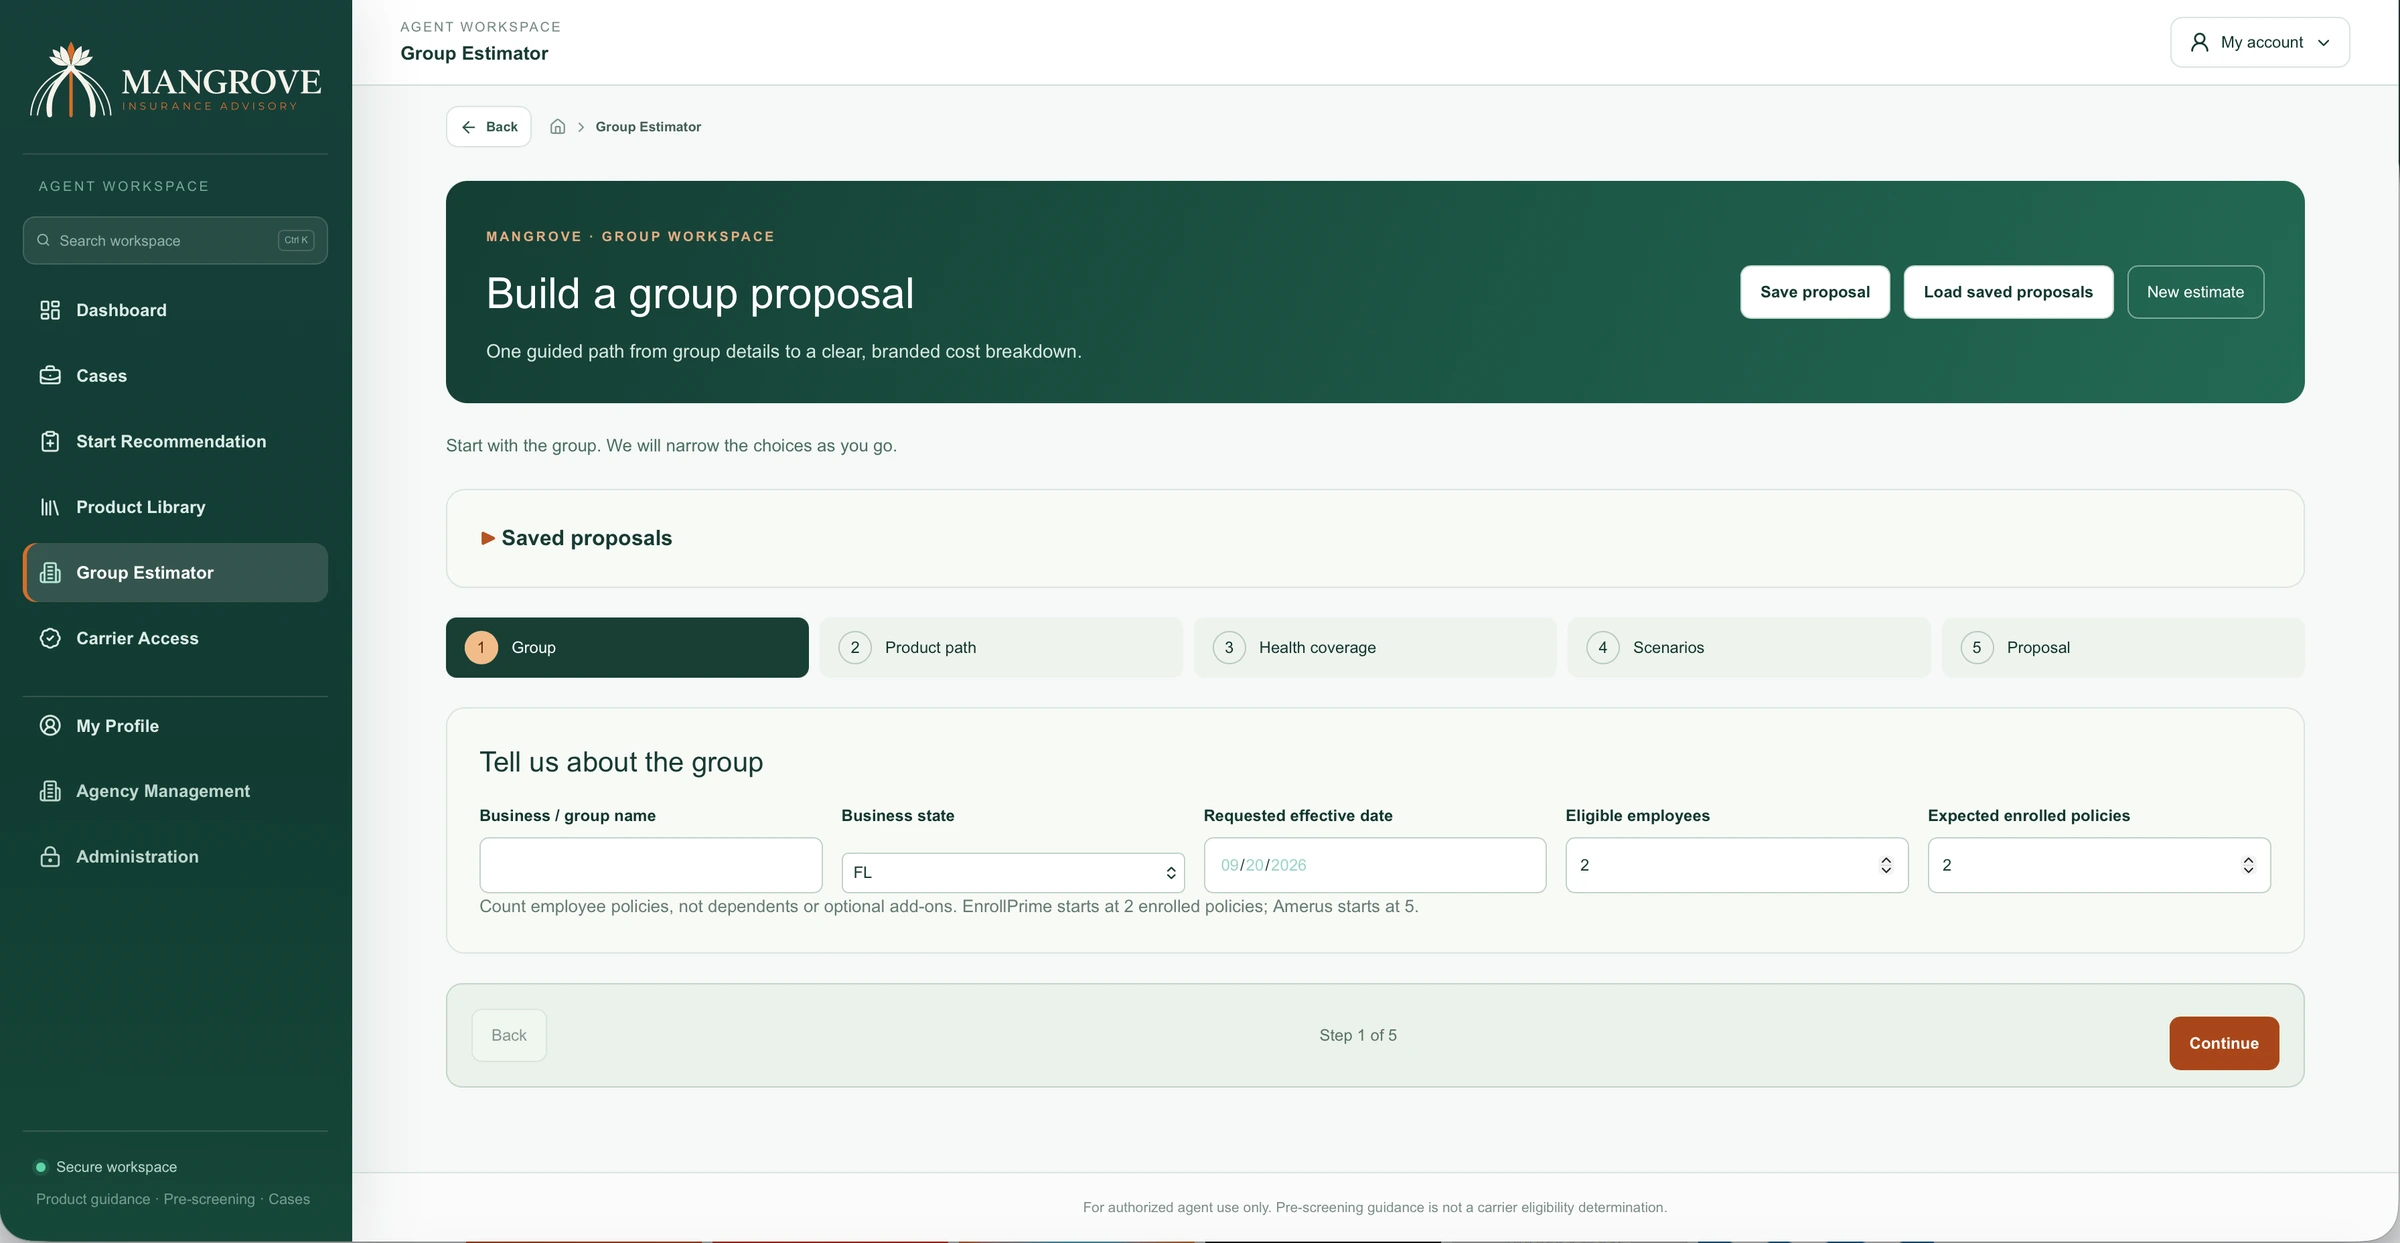The image size is (2400, 1243).
Task: Click the Step 1 of 5 text
Action: coord(1358,1035)
